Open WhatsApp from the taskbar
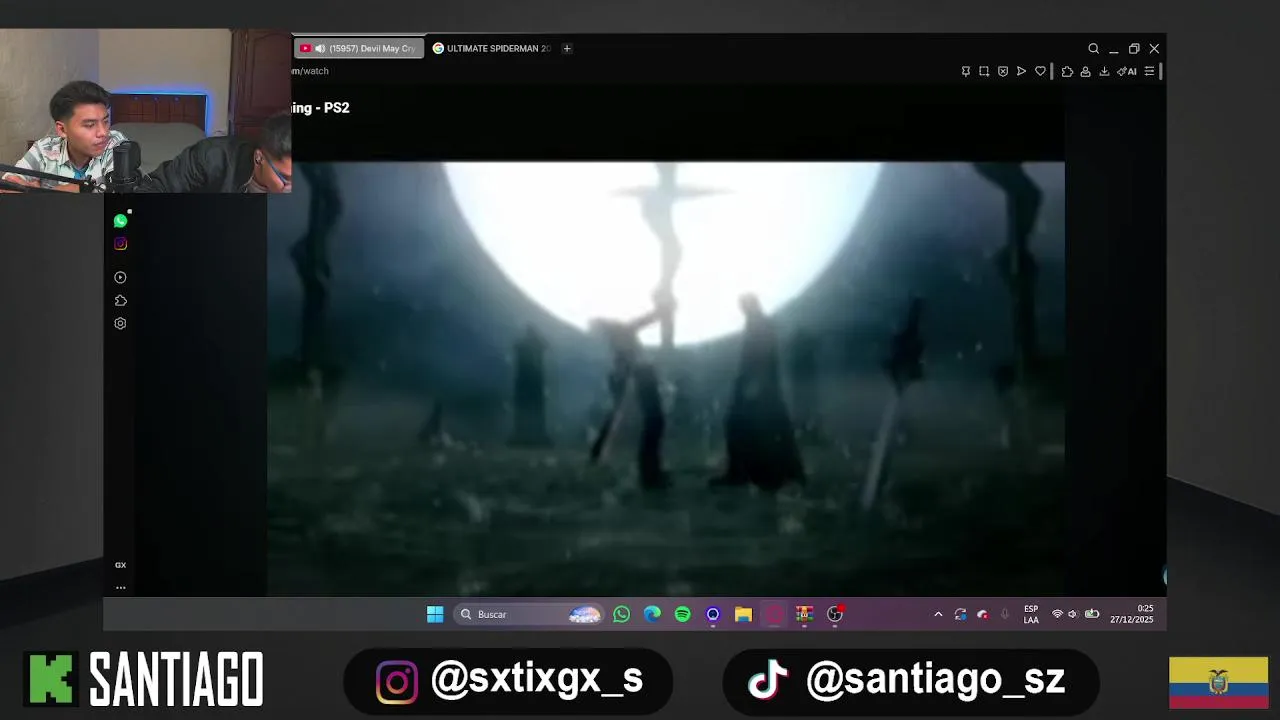The height and width of the screenshot is (720, 1280). click(x=622, y=614)
